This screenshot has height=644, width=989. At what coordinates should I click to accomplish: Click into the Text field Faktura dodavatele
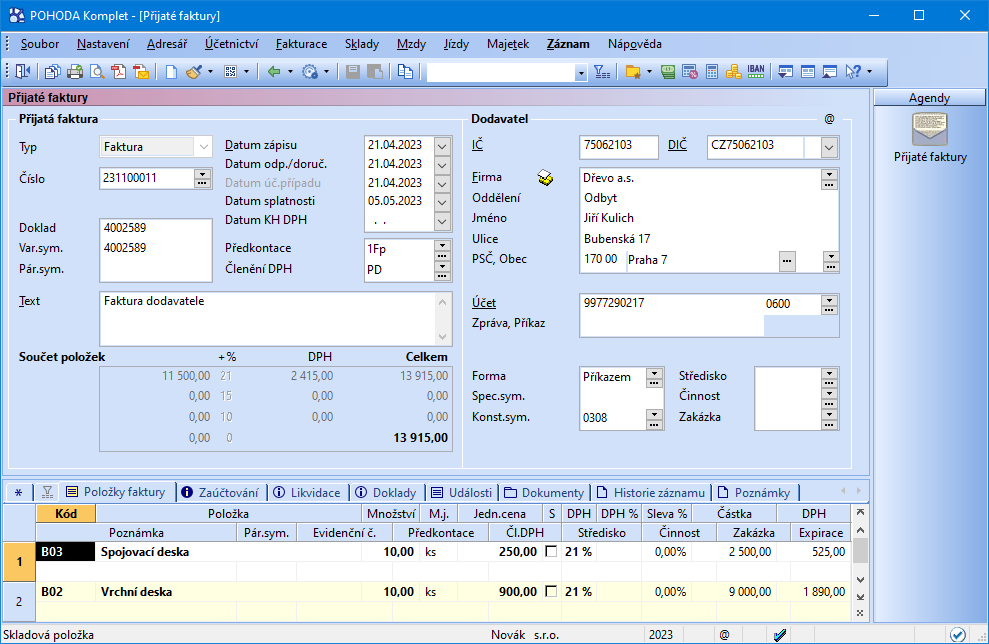click(267, 319)
